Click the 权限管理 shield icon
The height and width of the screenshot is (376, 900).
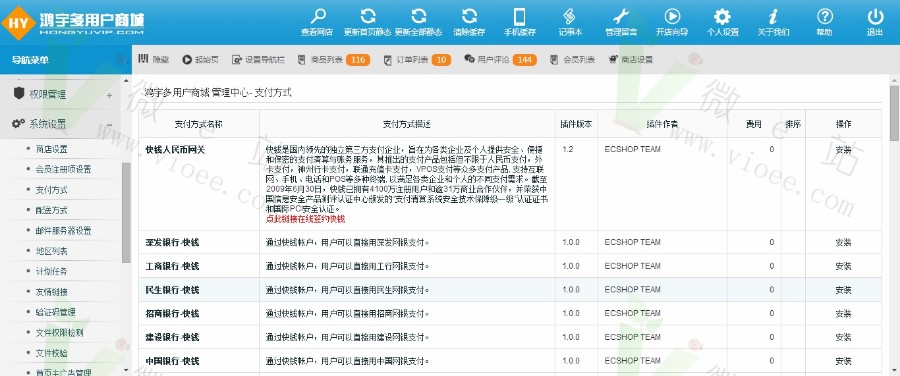[18, 94]
